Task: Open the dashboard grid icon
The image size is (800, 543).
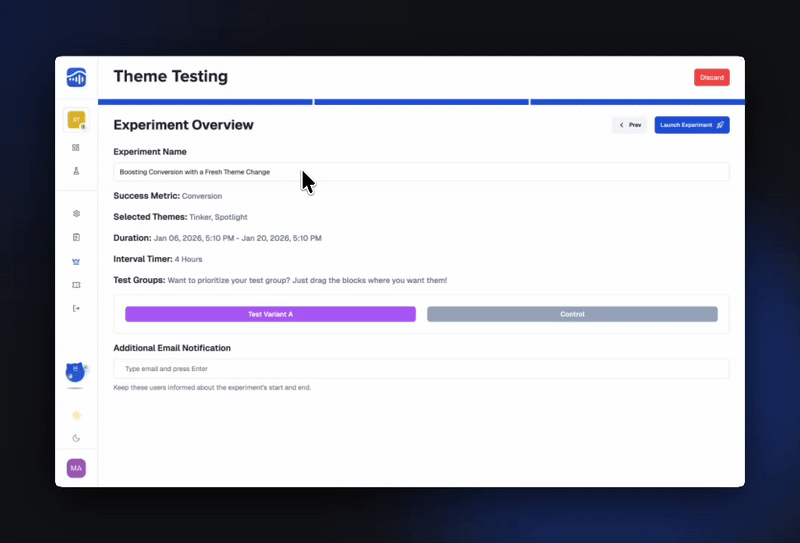Action: (x=76, y=147)
